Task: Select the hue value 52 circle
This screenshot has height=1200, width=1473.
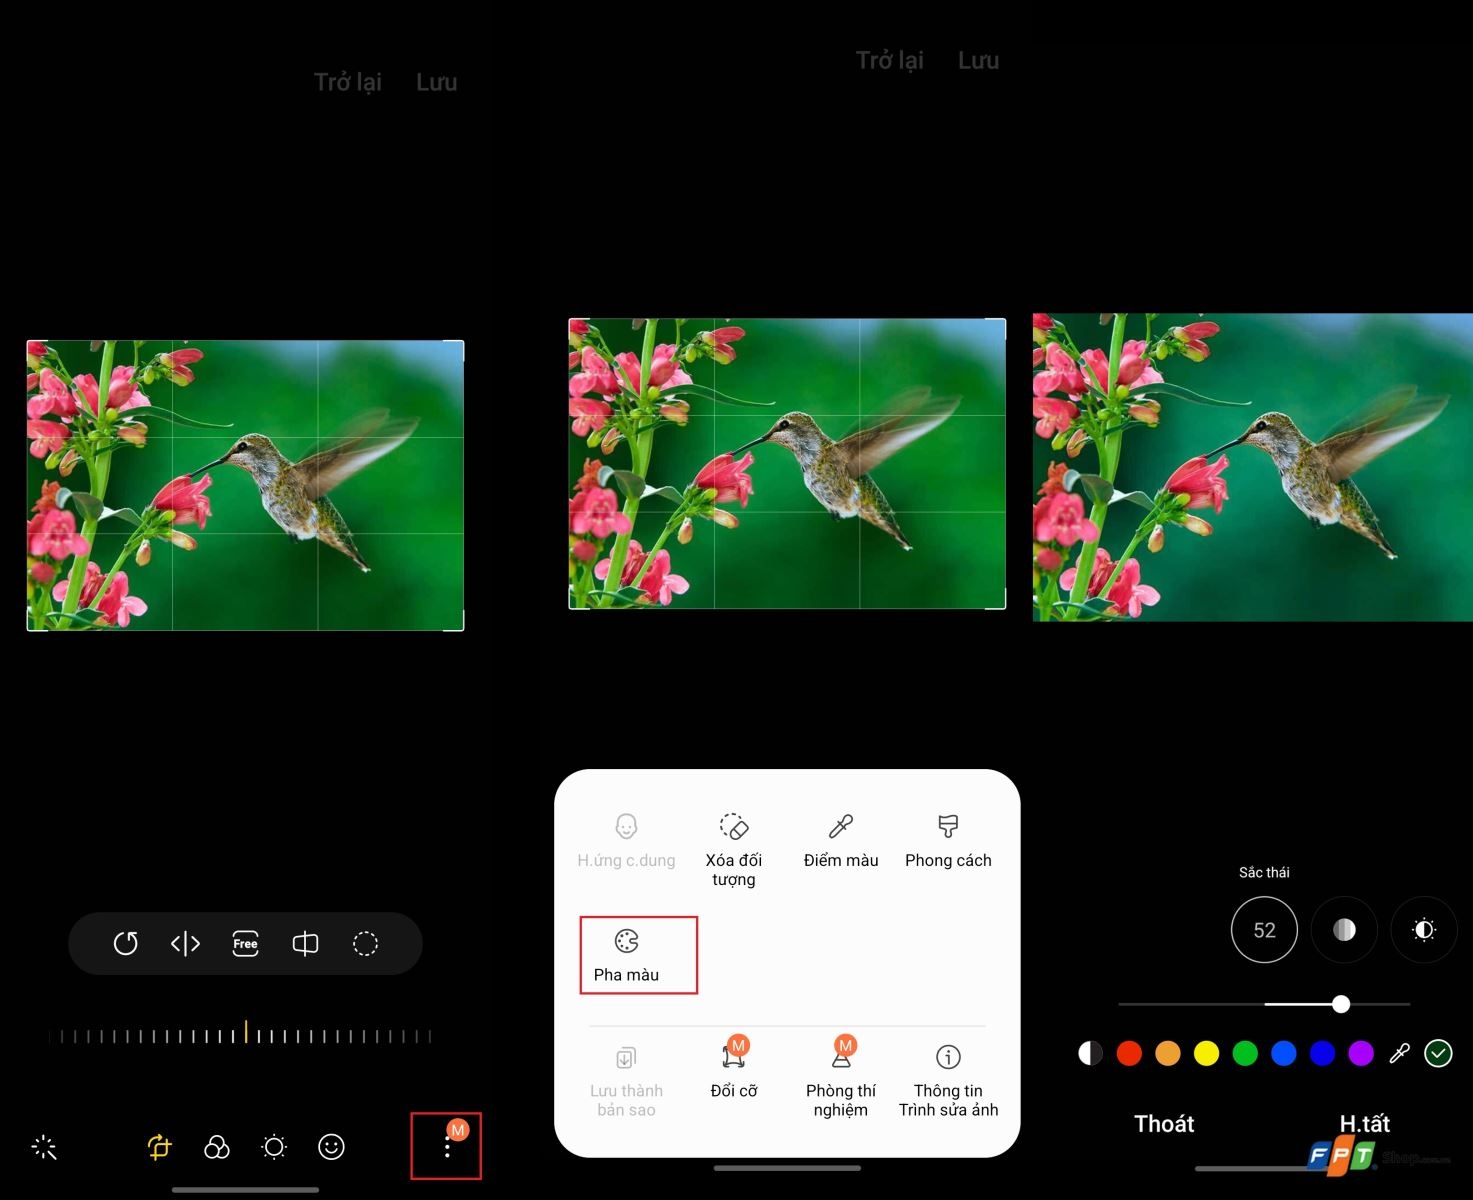Action: tap(1264, 930)
